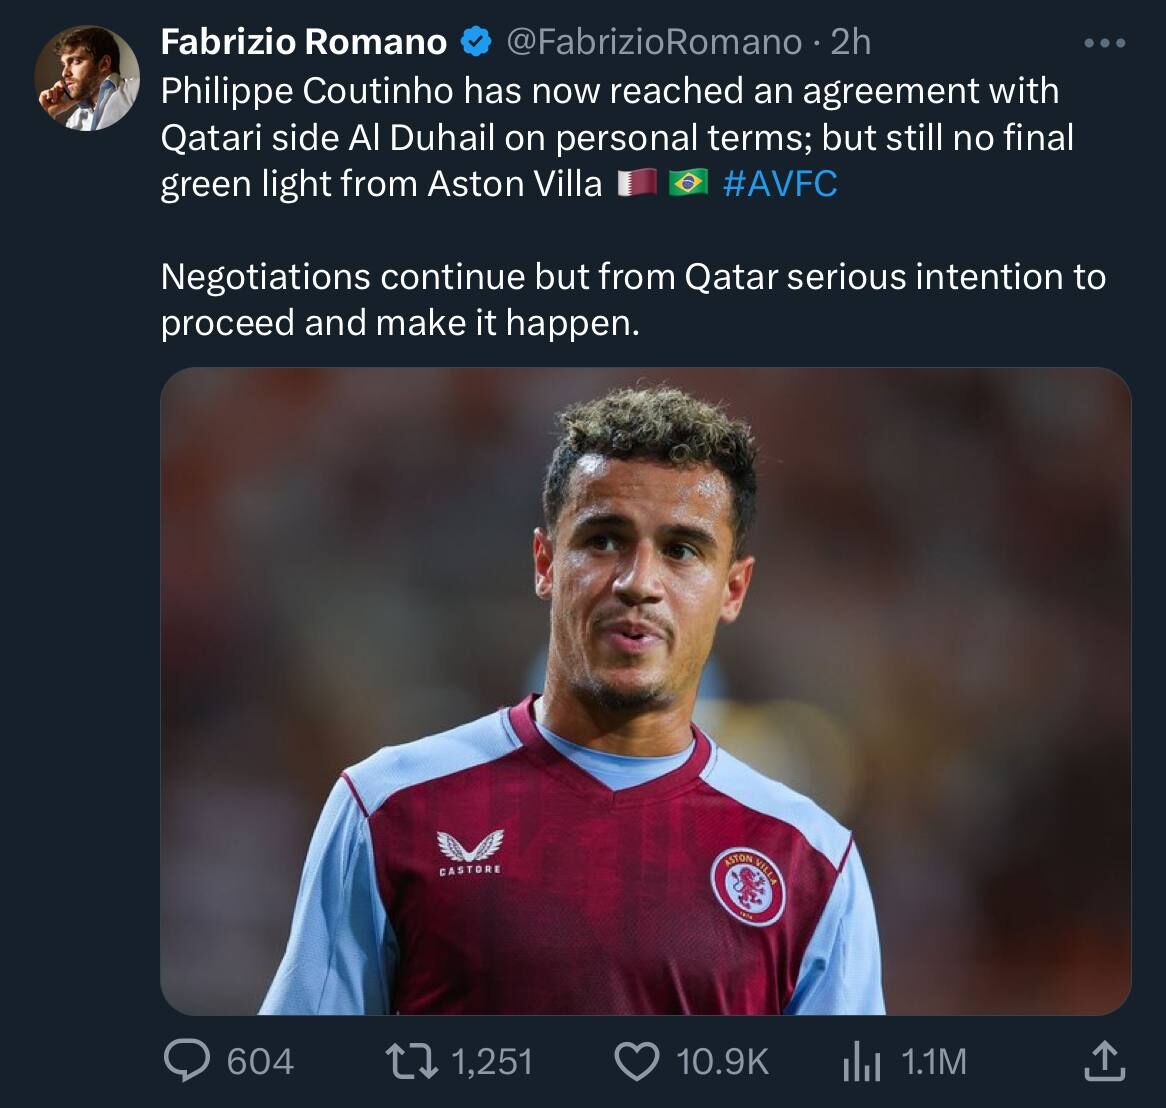Screen dimensions: 1166x1108
Task: Click the Brazil flag emoji in tweet
Action: 687,184
